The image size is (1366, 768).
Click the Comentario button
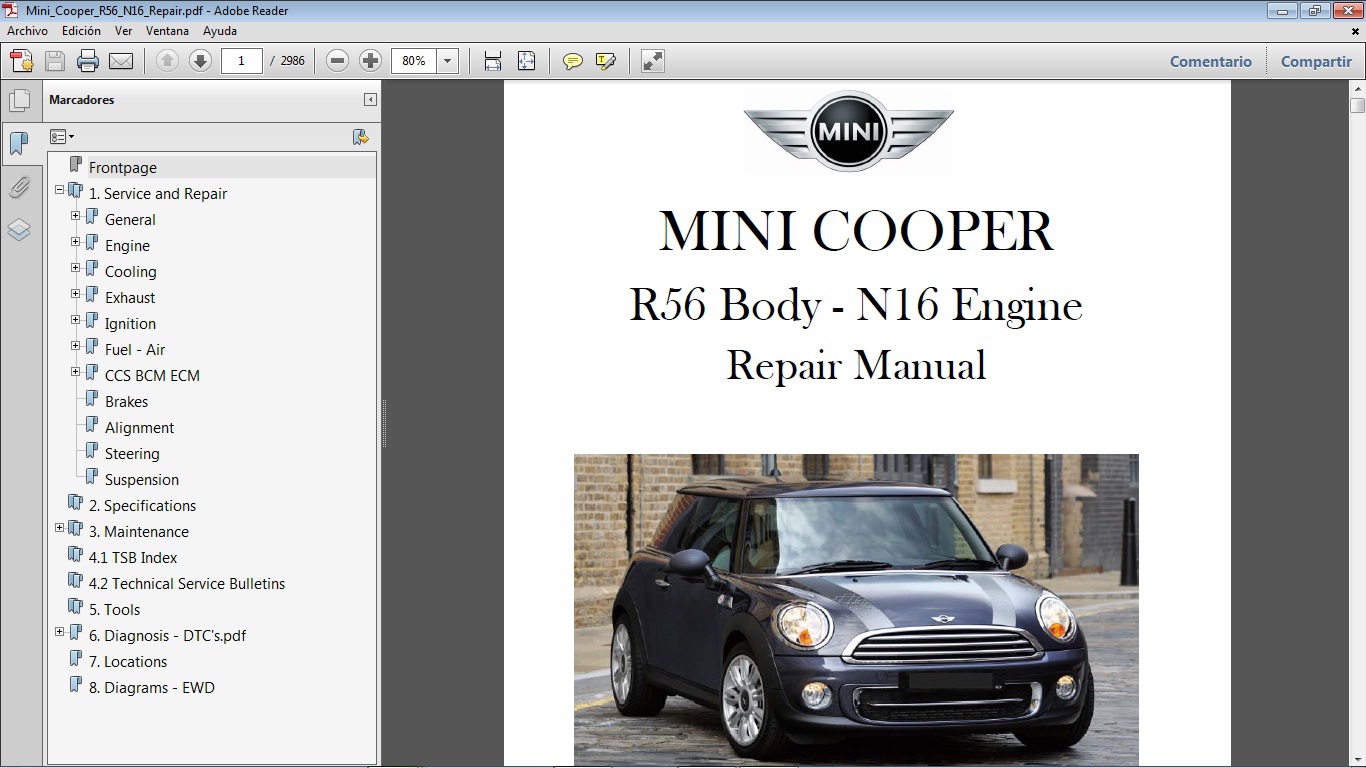(x=1210, y=61)
